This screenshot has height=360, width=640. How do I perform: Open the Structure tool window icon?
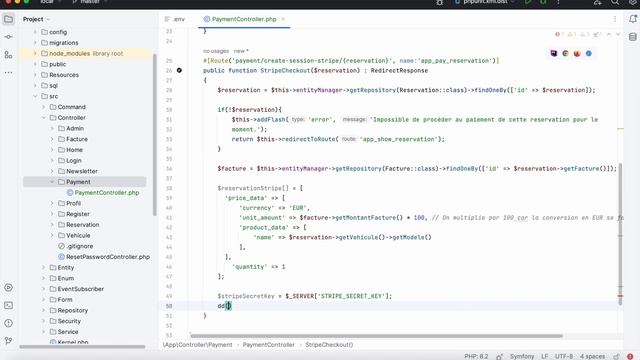click(x=8, y=55)
